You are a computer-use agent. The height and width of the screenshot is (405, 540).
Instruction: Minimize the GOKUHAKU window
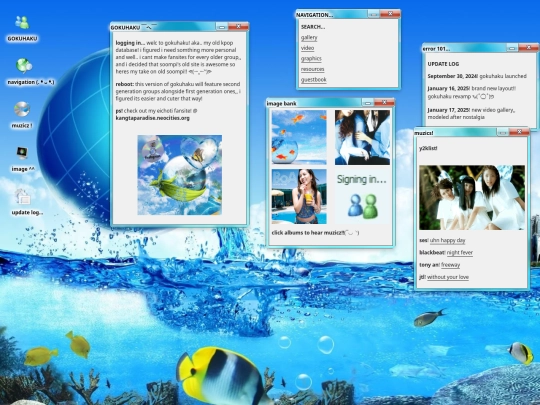pos(222,27)
